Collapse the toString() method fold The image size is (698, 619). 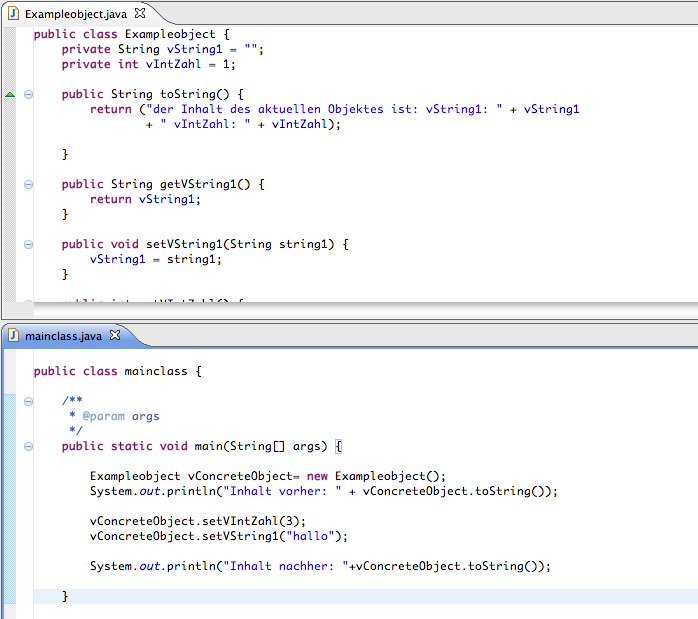point(28,94)
